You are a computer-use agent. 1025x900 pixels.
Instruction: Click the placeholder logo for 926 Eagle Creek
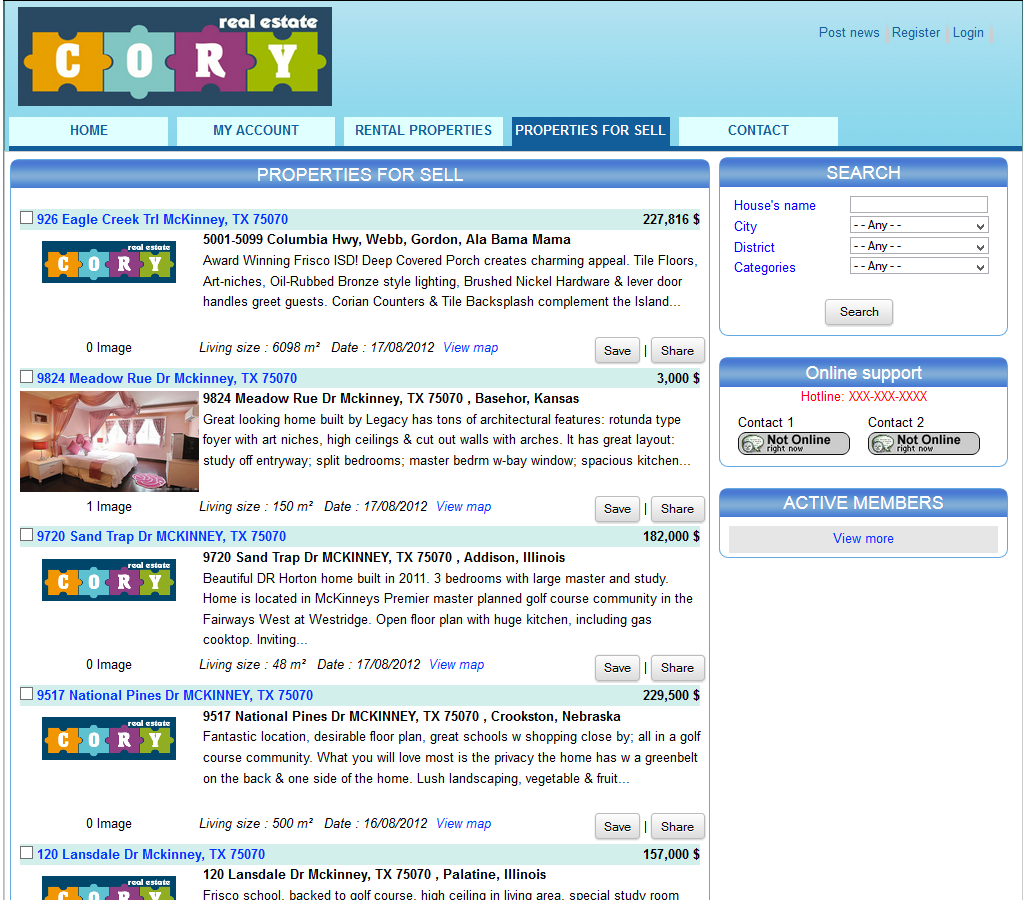click(x=109, y=262)
